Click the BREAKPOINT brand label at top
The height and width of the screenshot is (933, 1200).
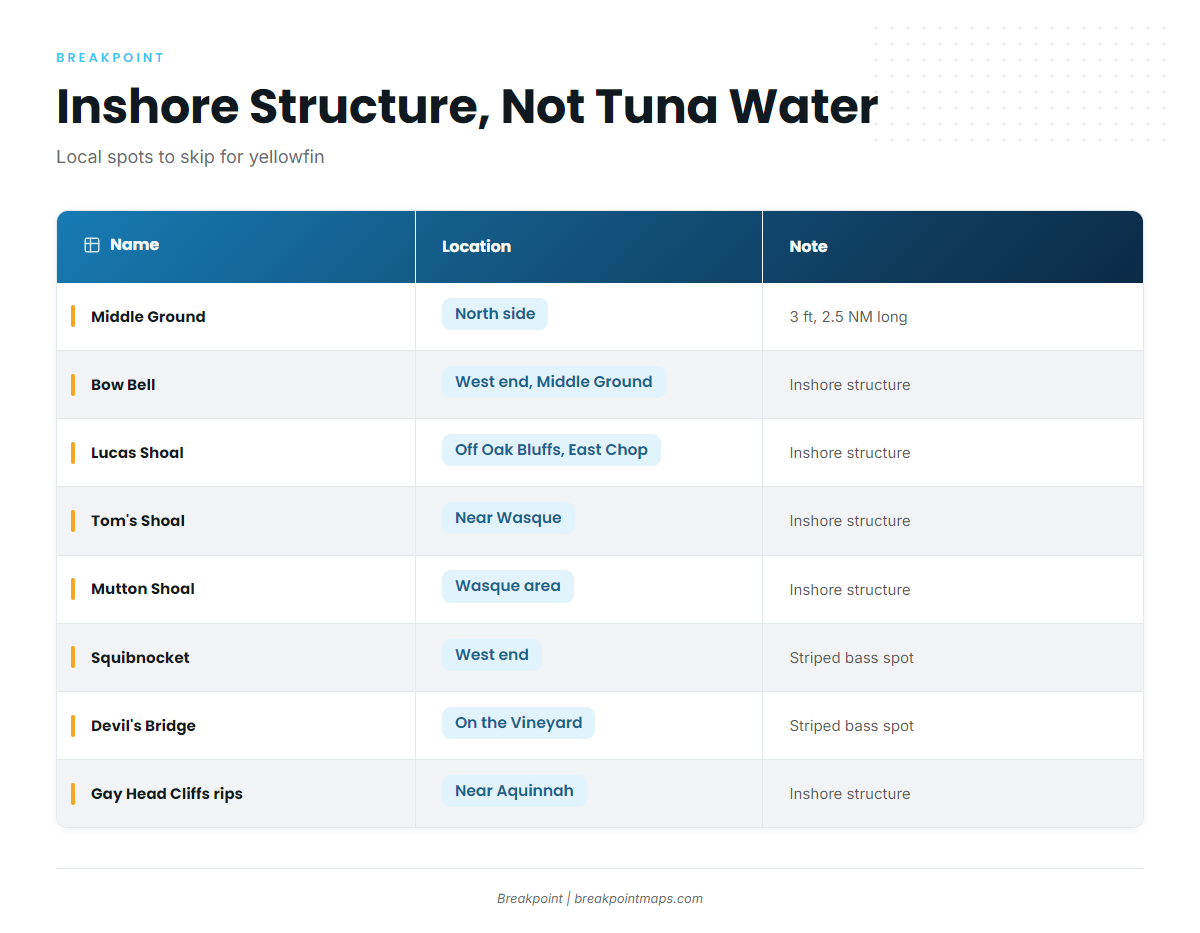(x=110, y=58)
